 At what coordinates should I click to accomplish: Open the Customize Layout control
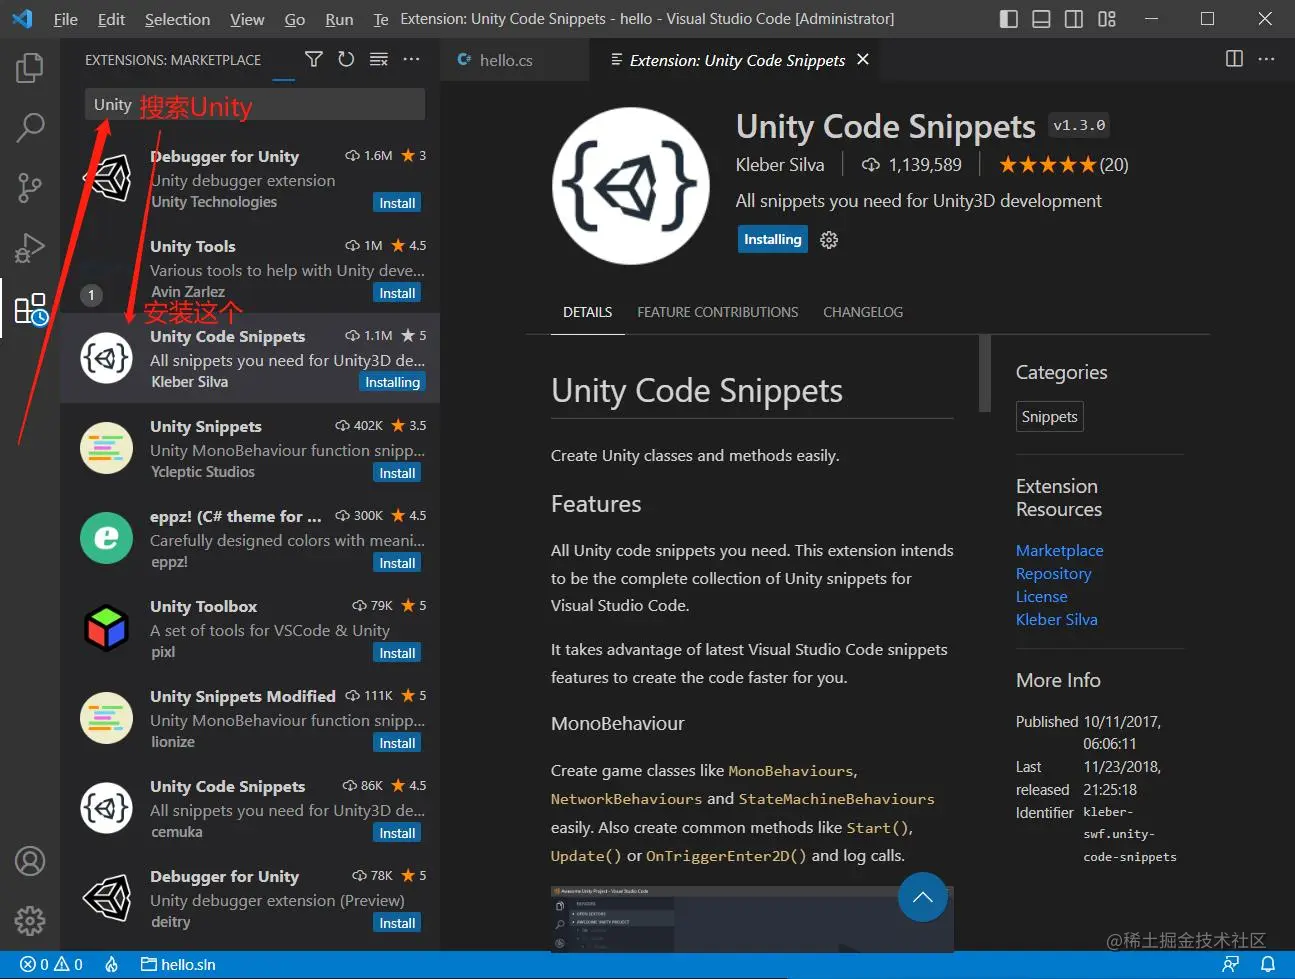pos(1106,18)
